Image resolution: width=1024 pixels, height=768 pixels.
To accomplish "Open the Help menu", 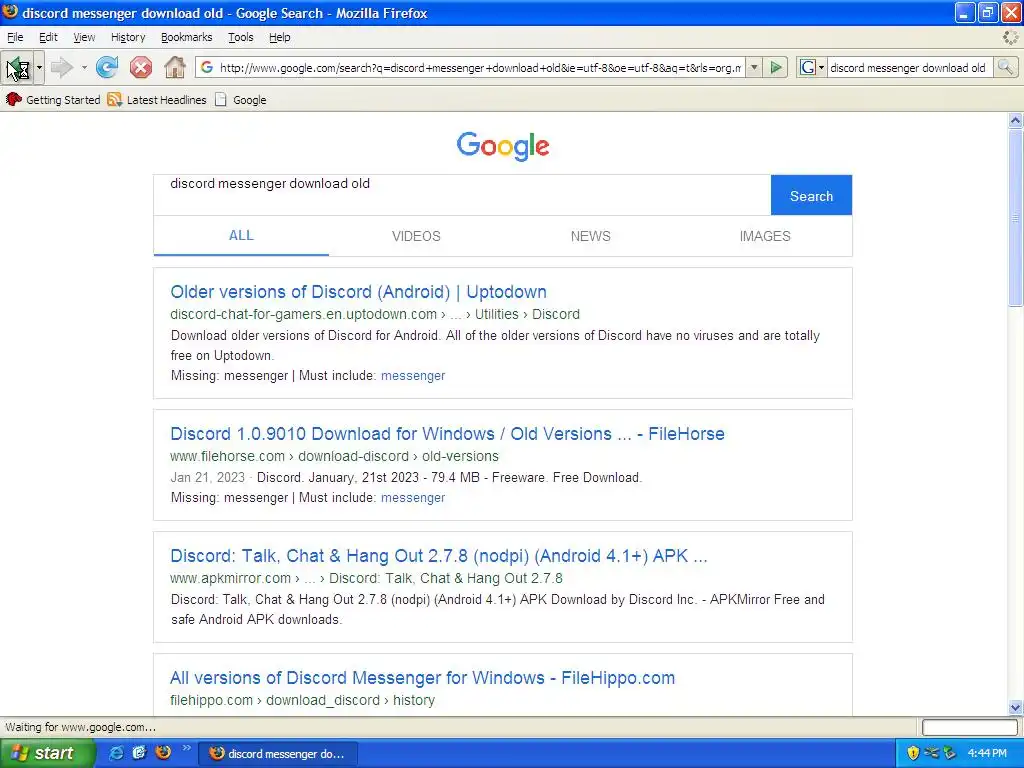I will click(x=280, y=37).
